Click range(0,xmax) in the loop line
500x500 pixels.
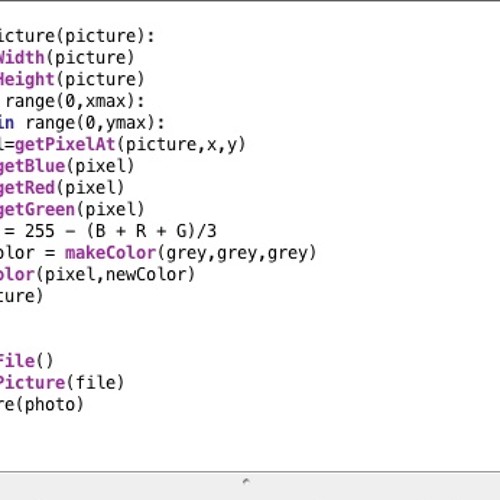75,101
